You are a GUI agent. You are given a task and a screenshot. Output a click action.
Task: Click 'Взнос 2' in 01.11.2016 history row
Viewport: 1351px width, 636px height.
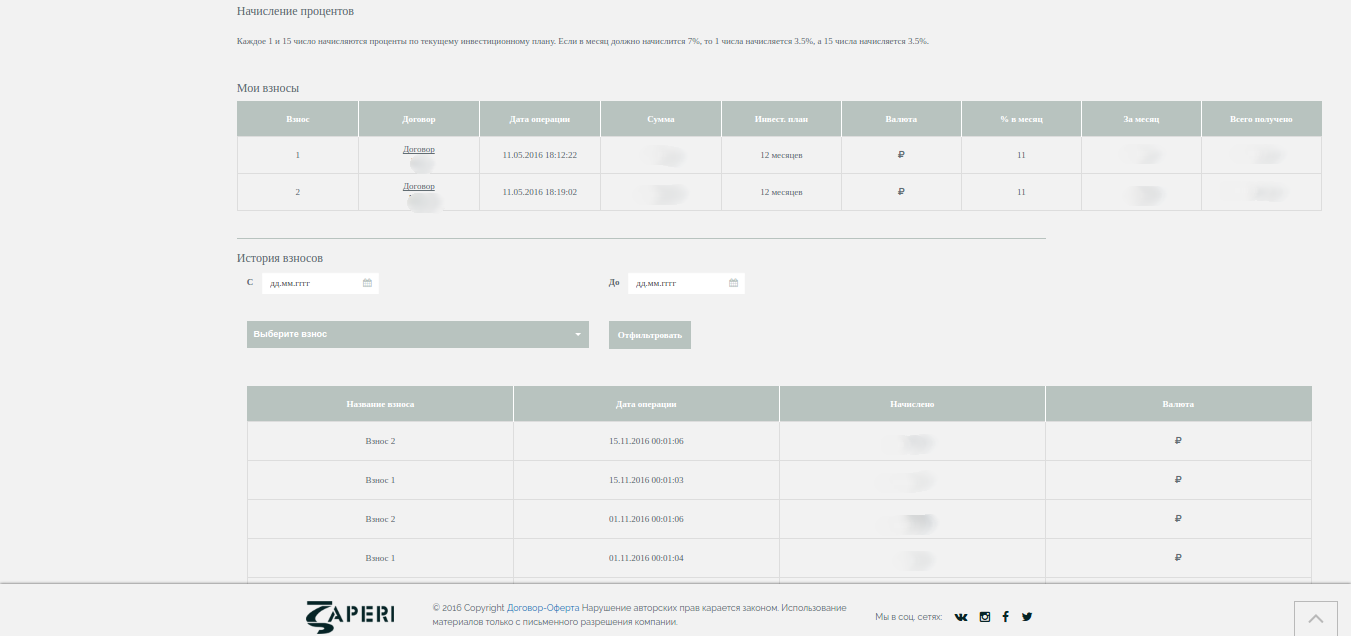pyautogui.click(x=380, y=519)
